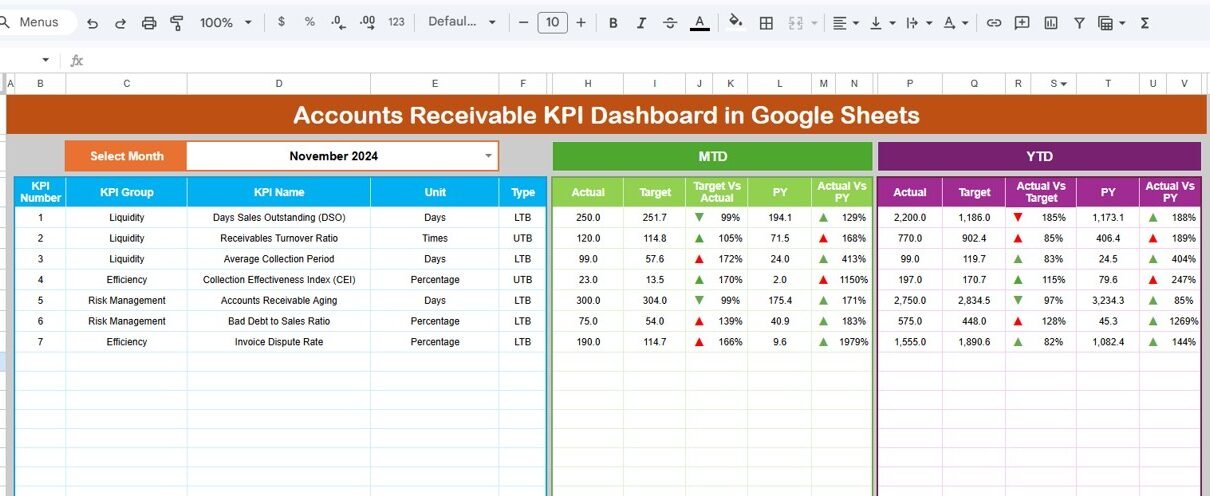Toggle italic formatting
The image size is (1210, 496).
click(x=641, y=22)
